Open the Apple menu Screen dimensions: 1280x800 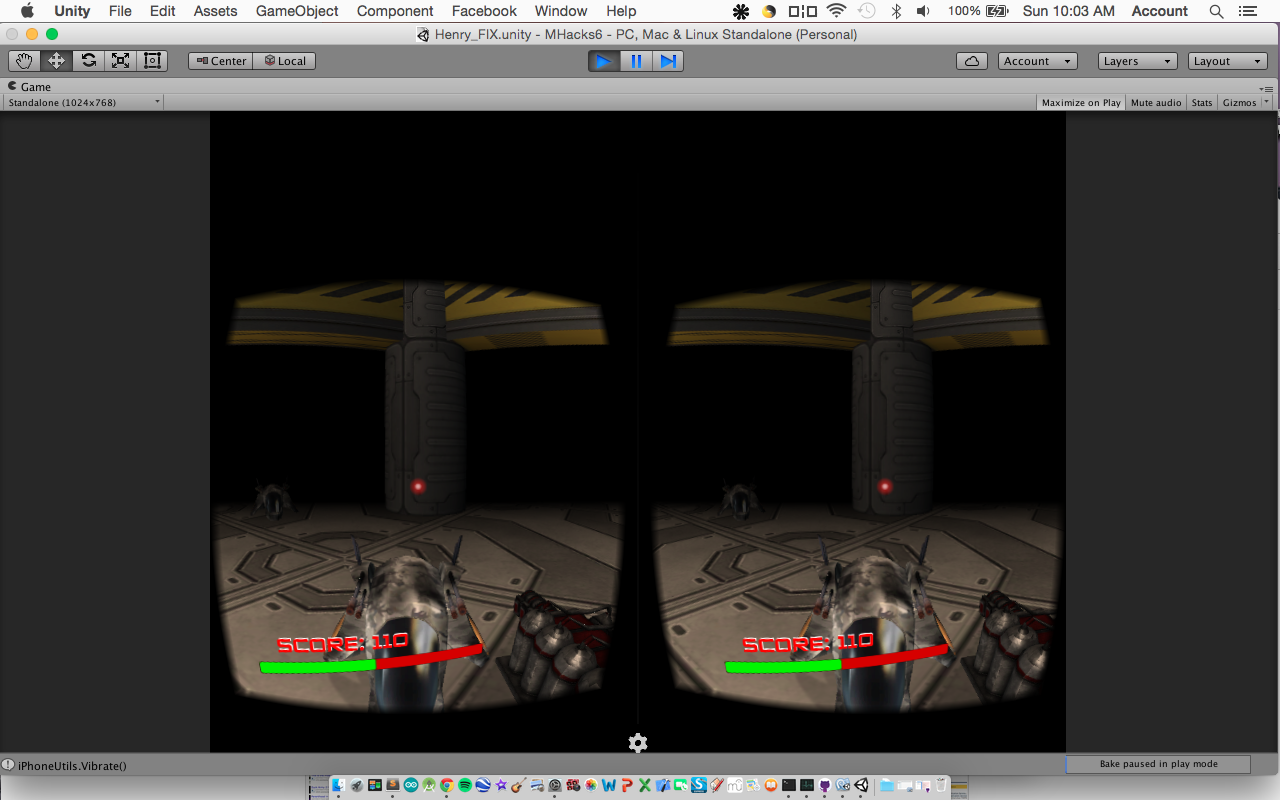coord(27,11)
